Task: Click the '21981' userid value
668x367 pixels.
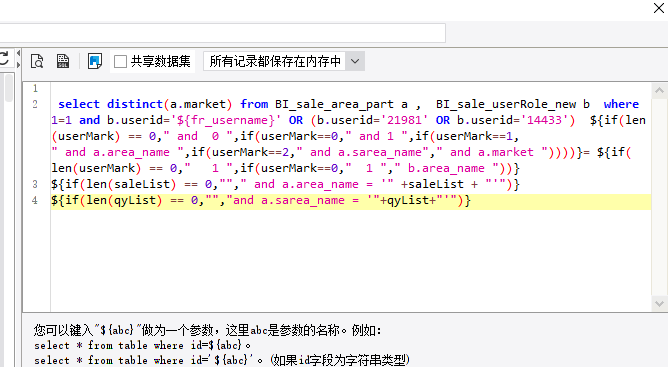Action: tap(404, 120)
